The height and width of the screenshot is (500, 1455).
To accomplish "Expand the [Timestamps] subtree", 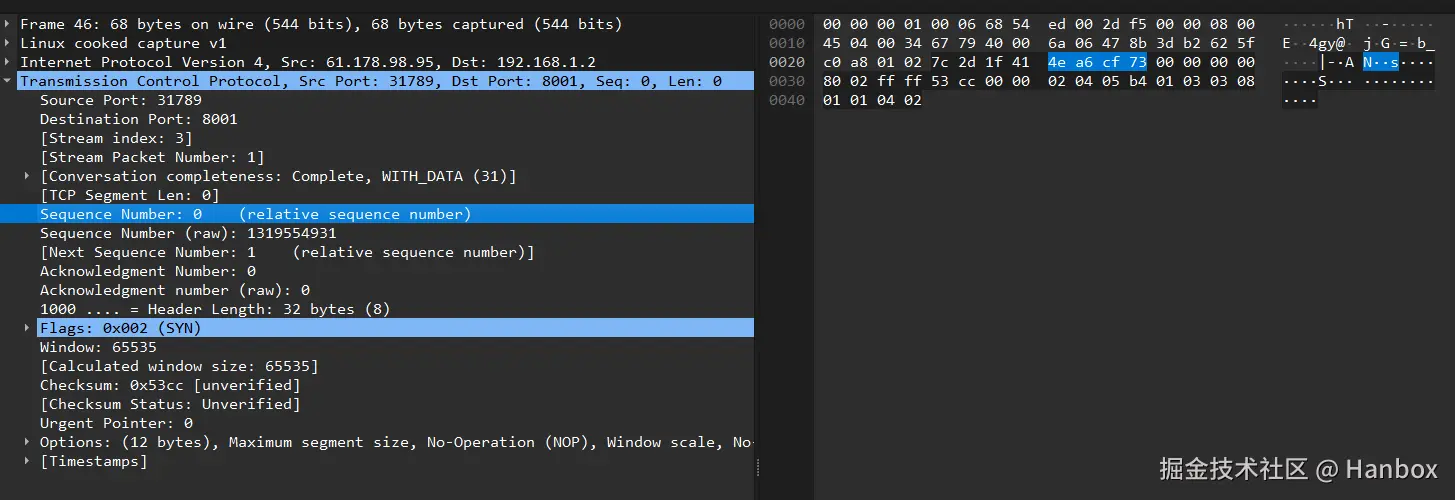I will [28, 461].
